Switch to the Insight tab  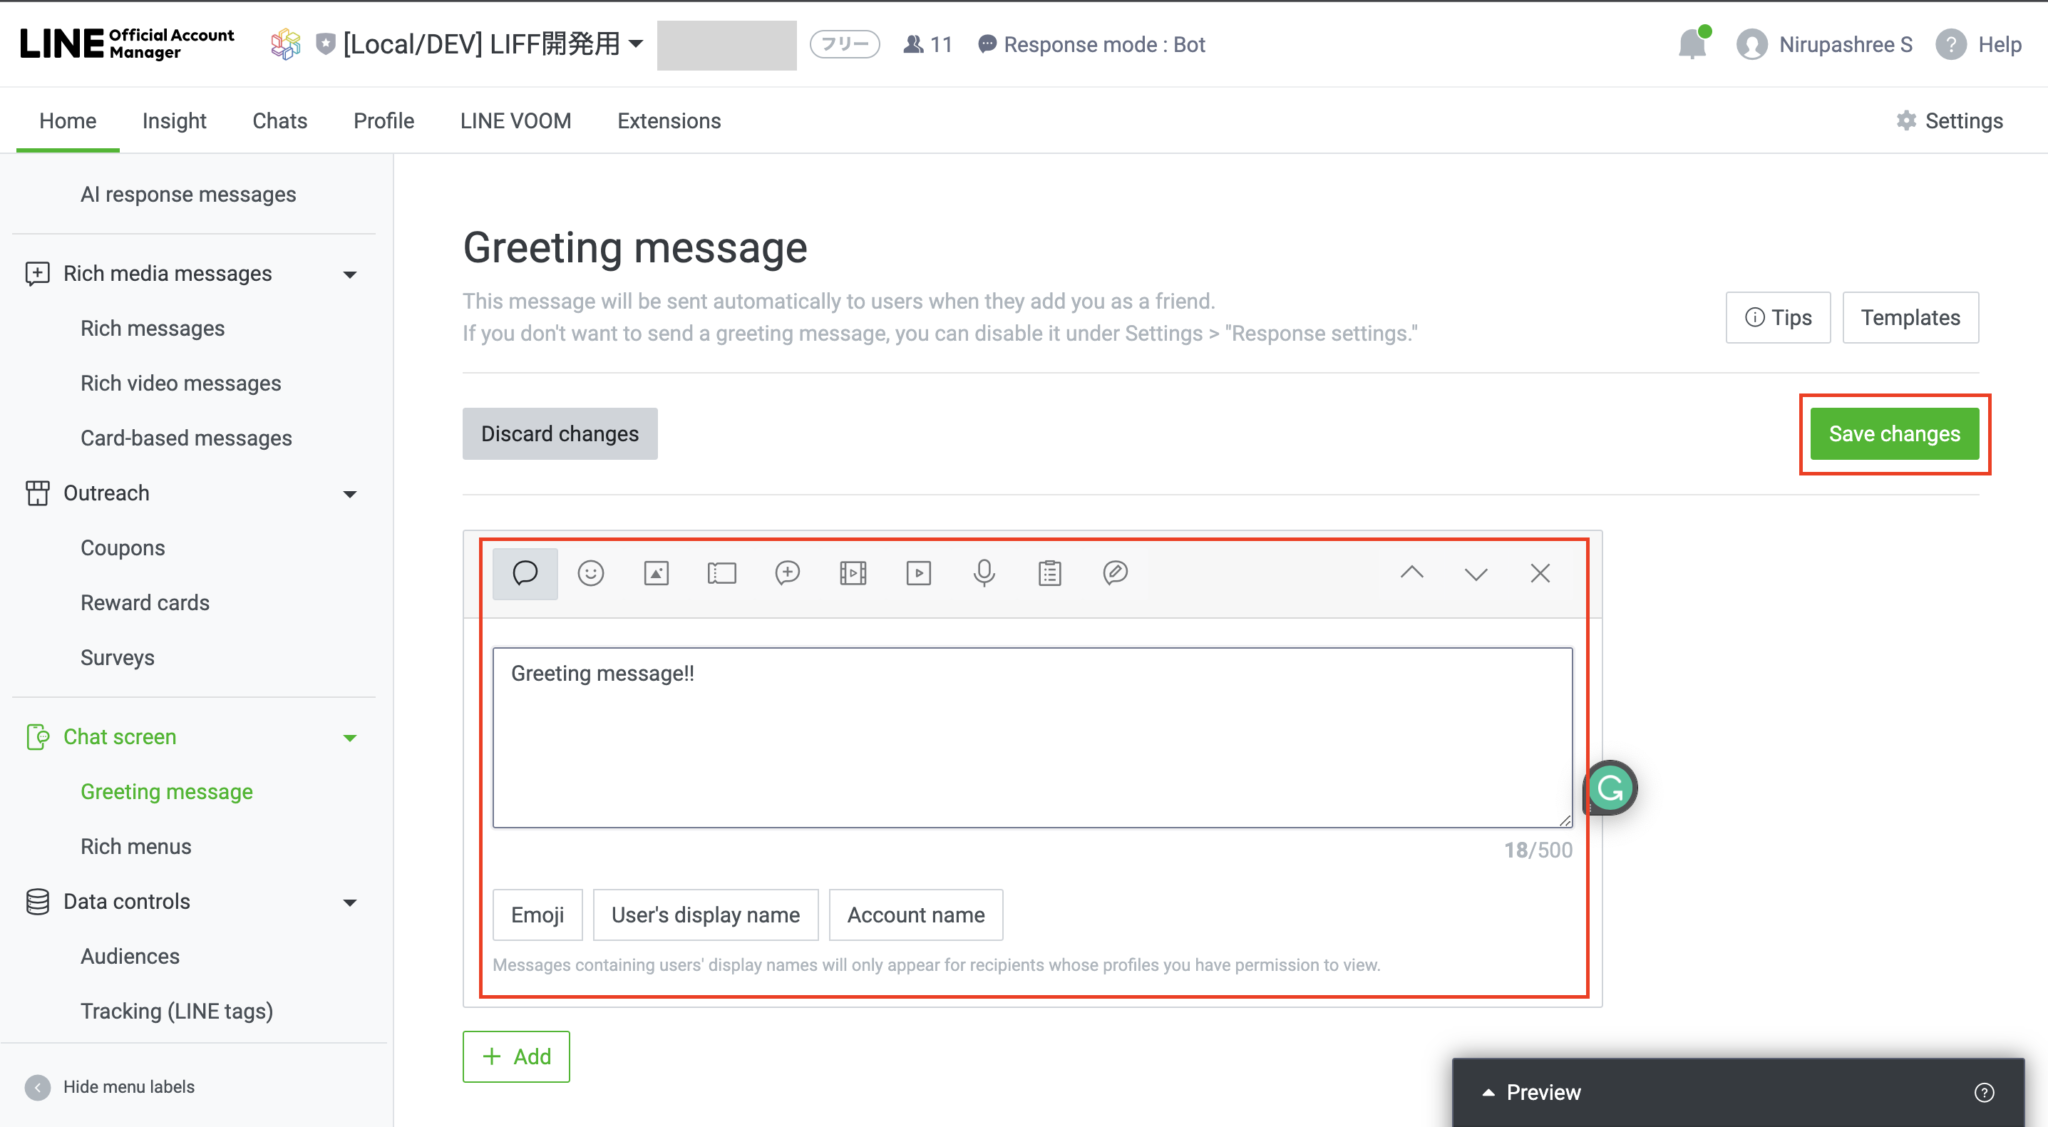(x=174, y=121)
